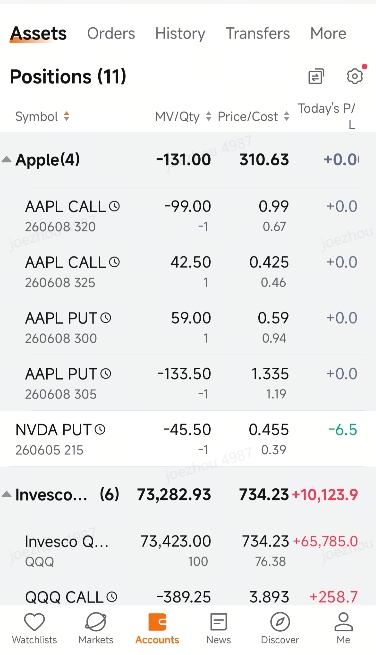376x655 pixels.
Task: Toggle sorting on Price/Cost column
Action: click(x=254, y=117)
